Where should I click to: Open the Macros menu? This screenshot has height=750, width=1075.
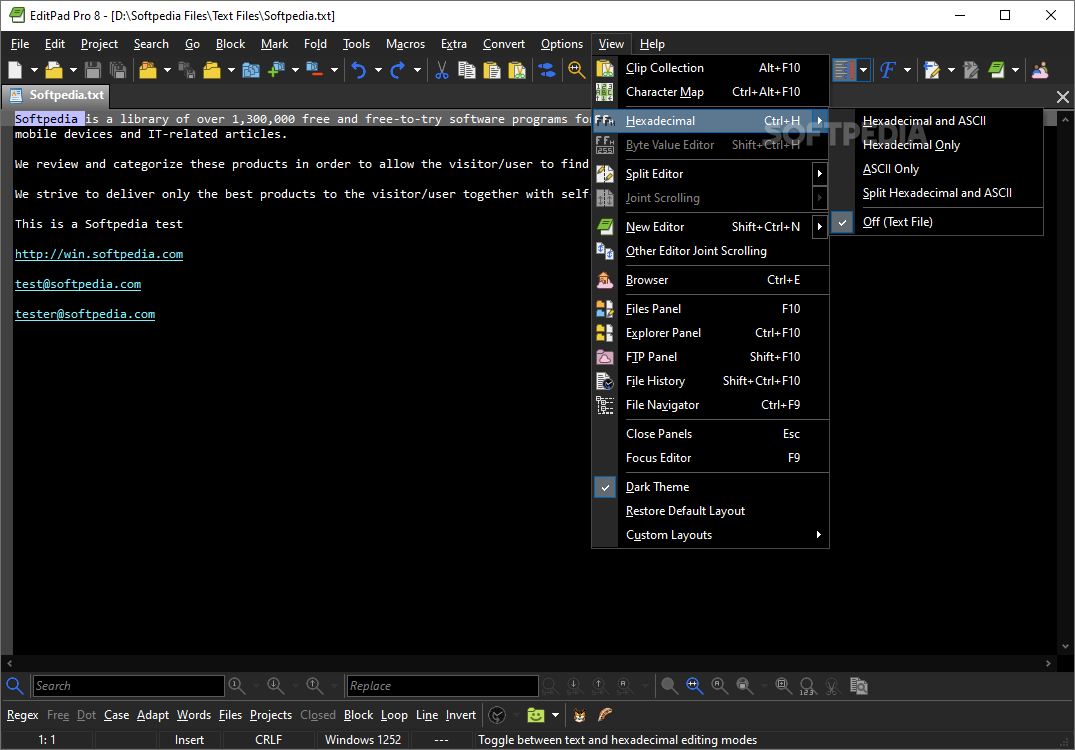(x=405, y=44)
